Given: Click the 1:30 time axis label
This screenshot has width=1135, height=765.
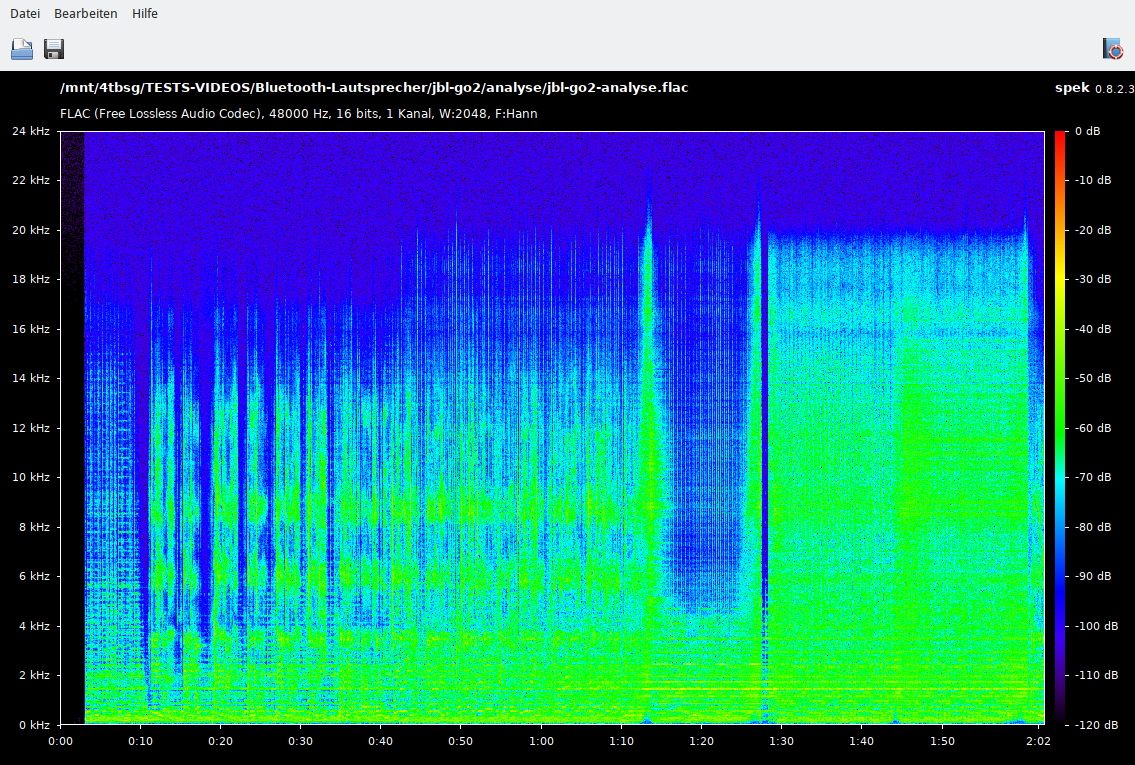Looking at the screenshot, I should click(781, 741).
